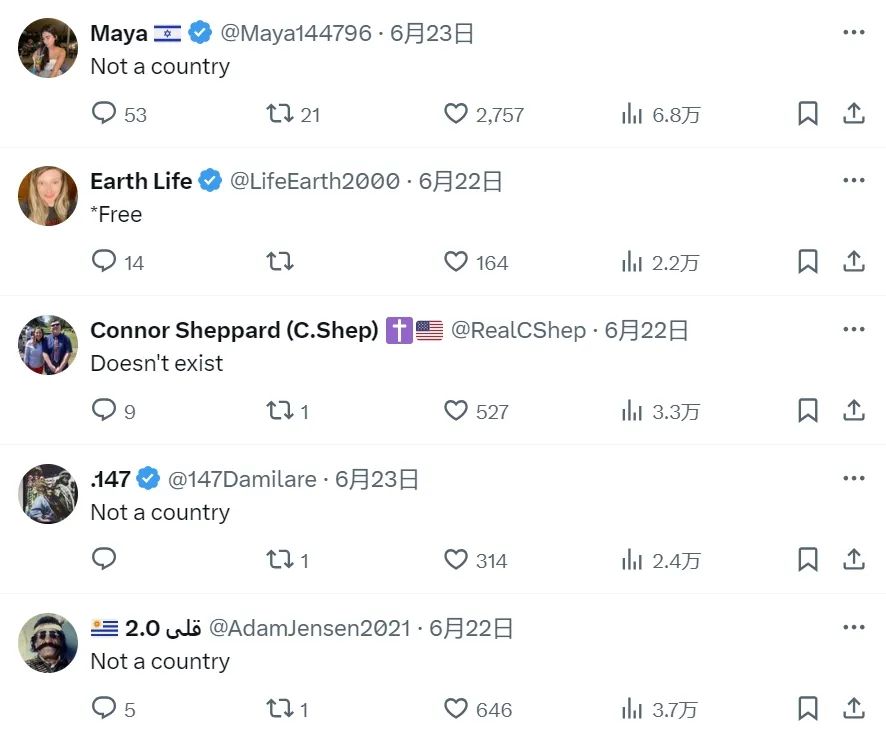This screenshot has height=736, width=886.
Task: Like Earth Life's "*Free" tweet
Action: [456, 262]
